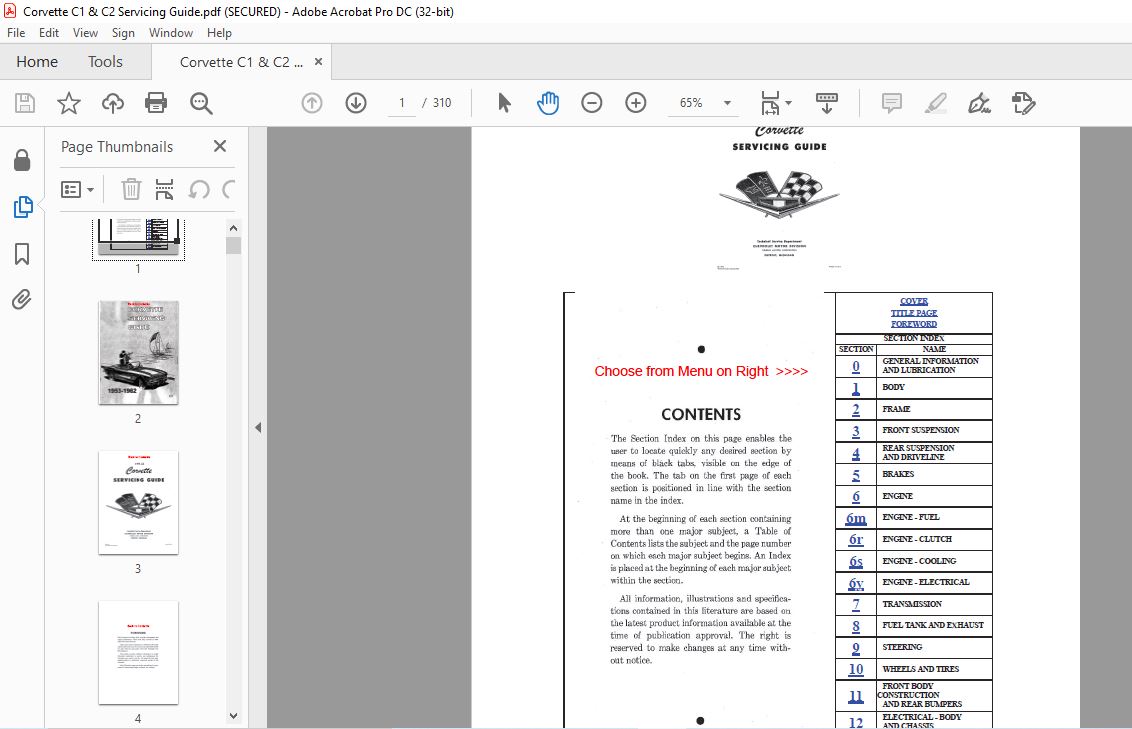1132x729 pixels.
Task: Click the FOREWORD link
Action: point(914,324)
